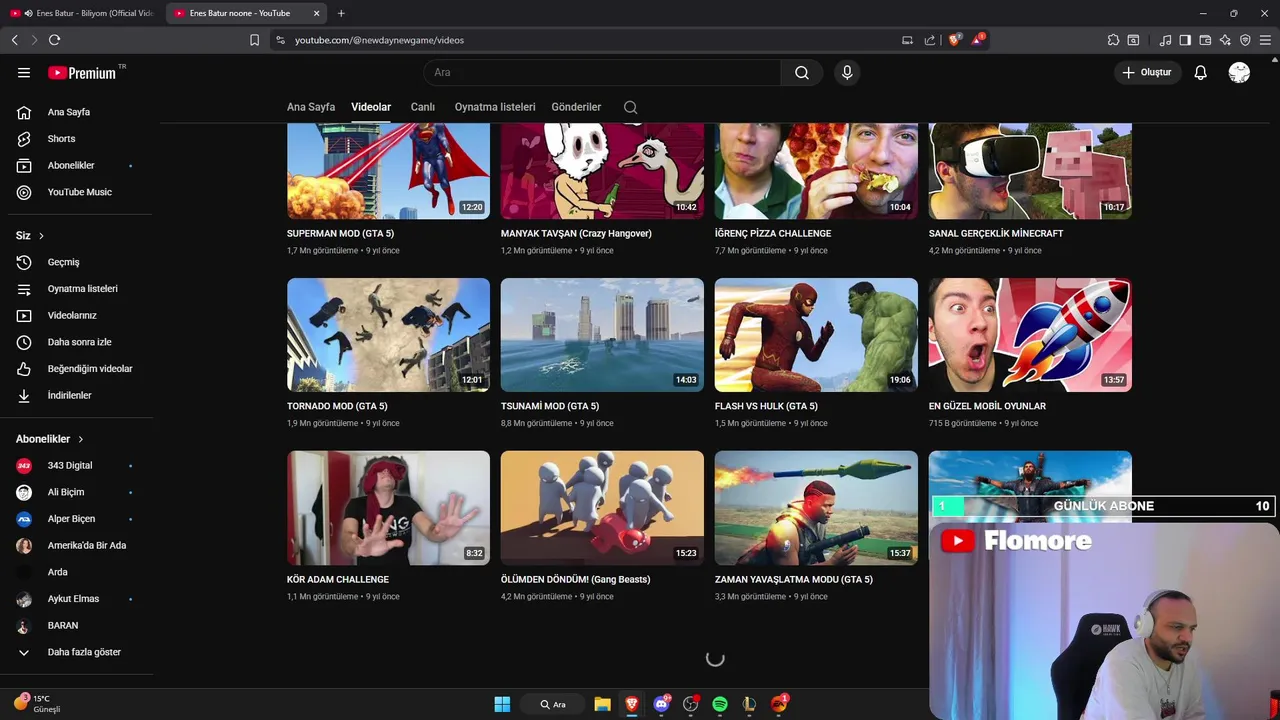
Task: Open File Explorer from taskbar
Action: pos(602,704)
